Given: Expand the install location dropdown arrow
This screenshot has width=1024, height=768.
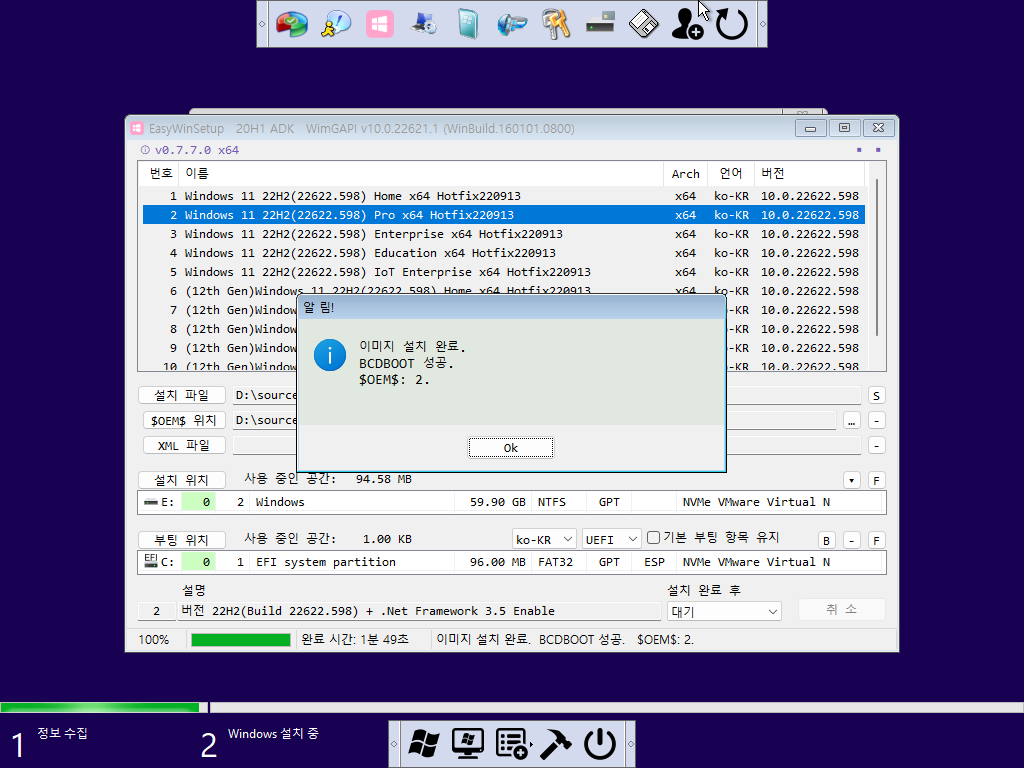Looking at the screenshot, I should point(852,481).
